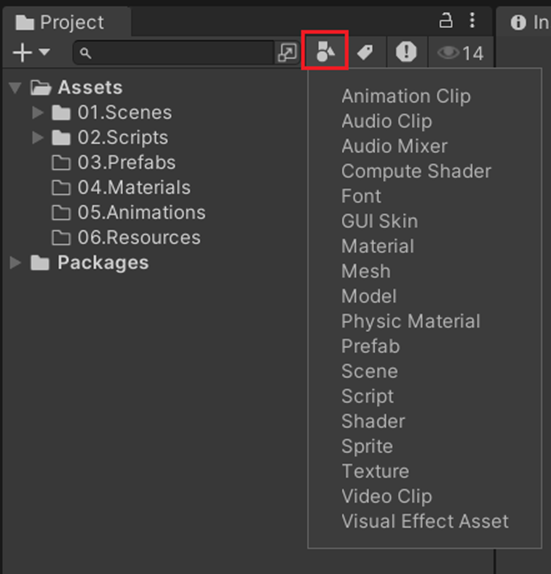
Task: Filter by Animation Clip type
Action: 406,96
